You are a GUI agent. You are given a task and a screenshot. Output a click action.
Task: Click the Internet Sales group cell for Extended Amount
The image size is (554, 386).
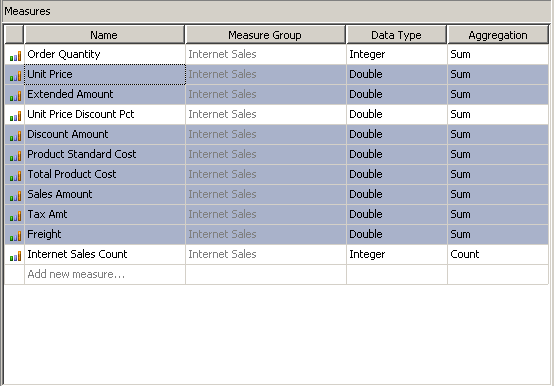point(266,94)
